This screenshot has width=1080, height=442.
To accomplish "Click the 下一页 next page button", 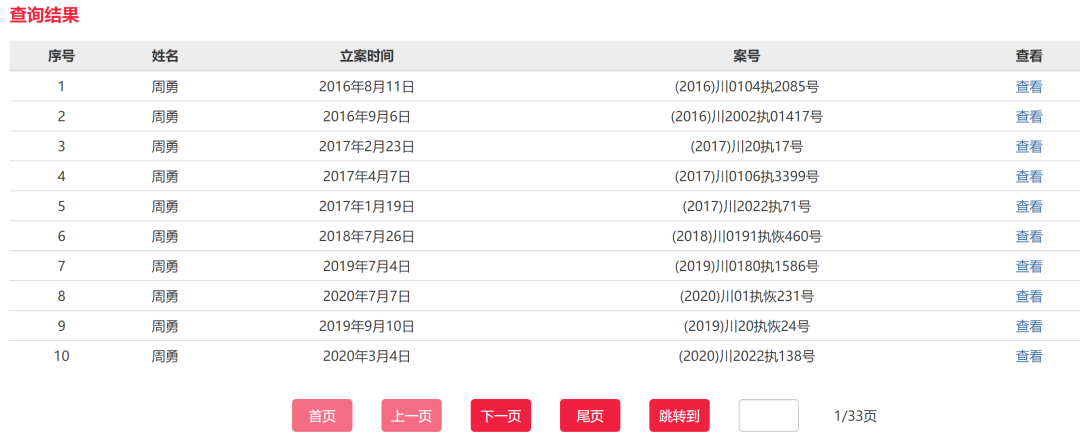I will click(x=500, y=416).
